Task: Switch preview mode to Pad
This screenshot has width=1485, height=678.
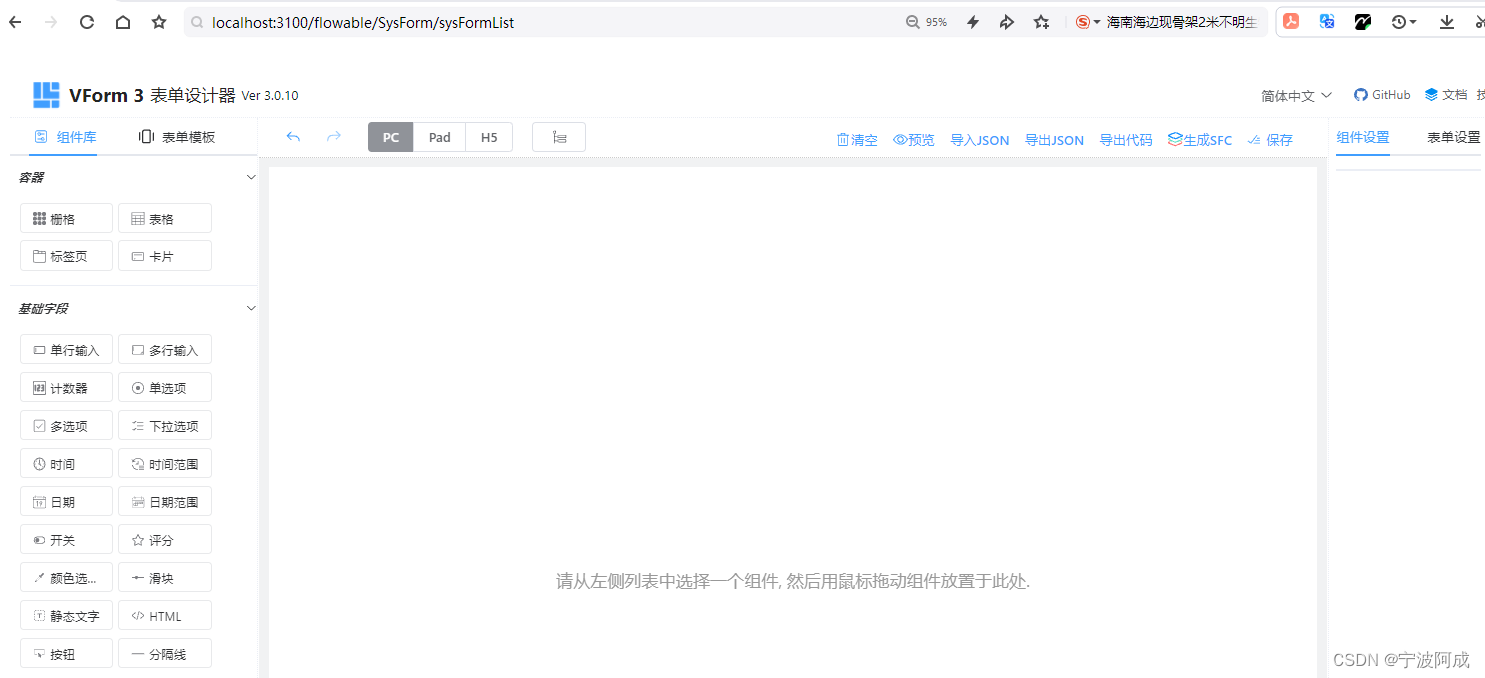Action: click(x=439, y=137)
